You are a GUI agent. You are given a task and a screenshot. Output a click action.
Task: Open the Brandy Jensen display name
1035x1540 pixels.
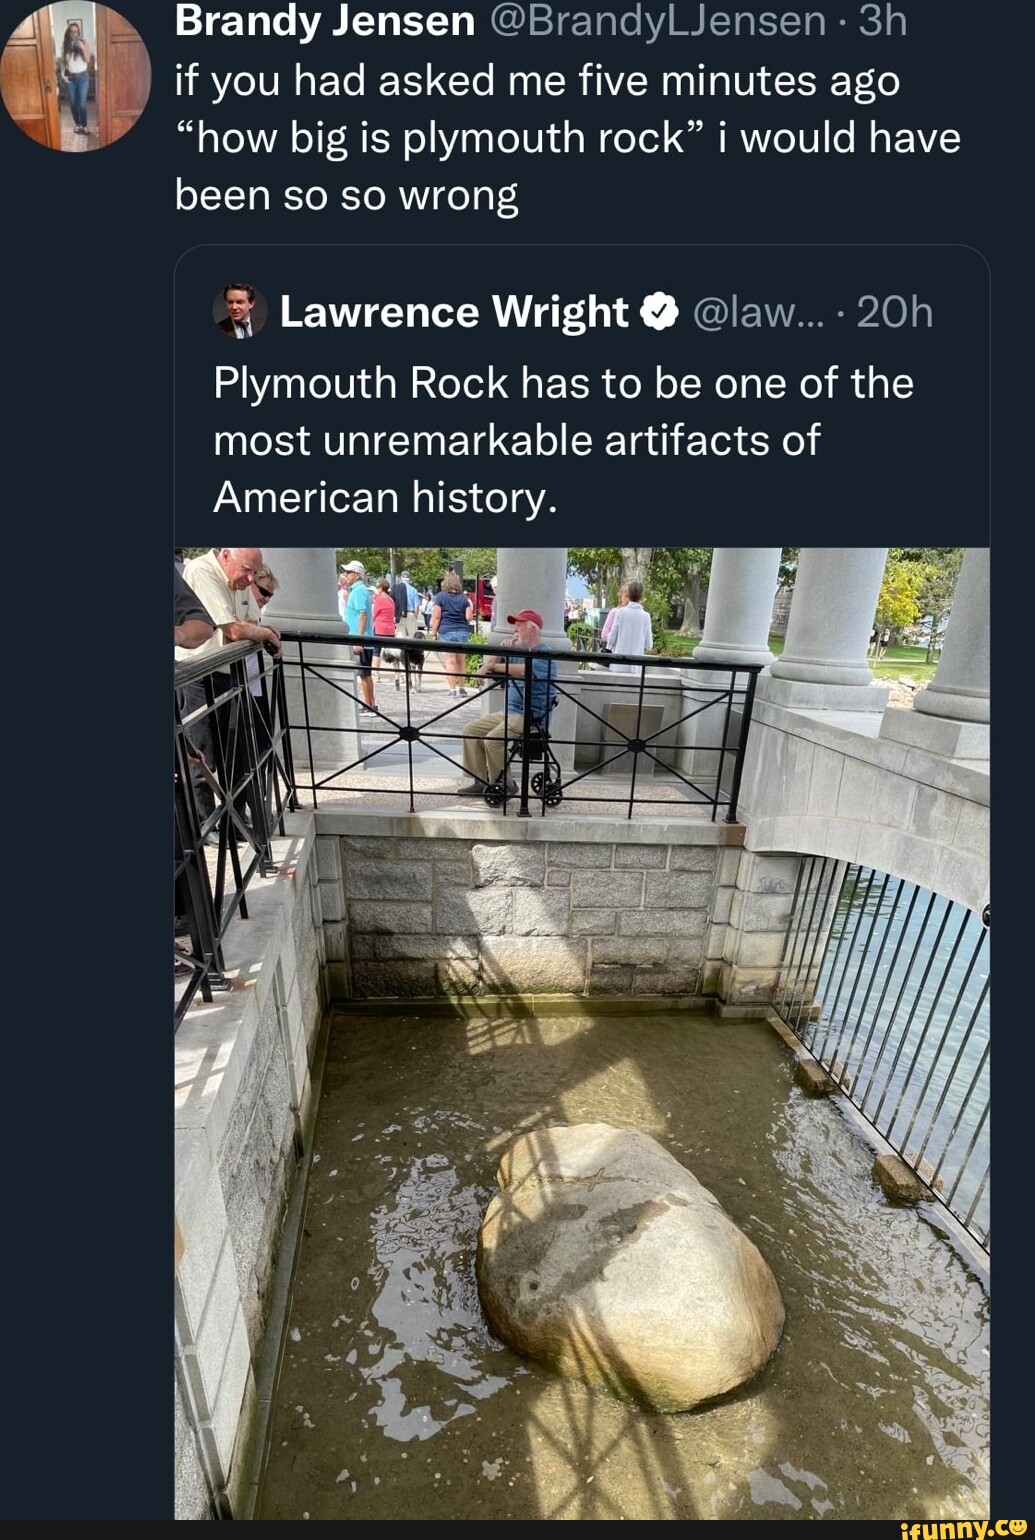click(x=325, y=21)
